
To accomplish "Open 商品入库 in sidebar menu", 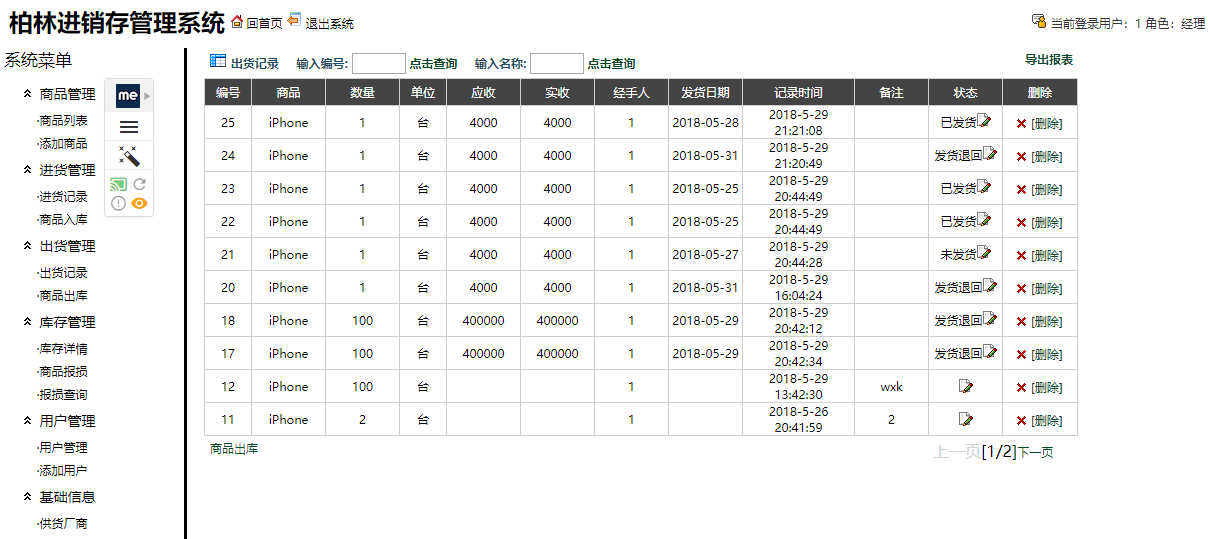I will (x=63, y=219).
